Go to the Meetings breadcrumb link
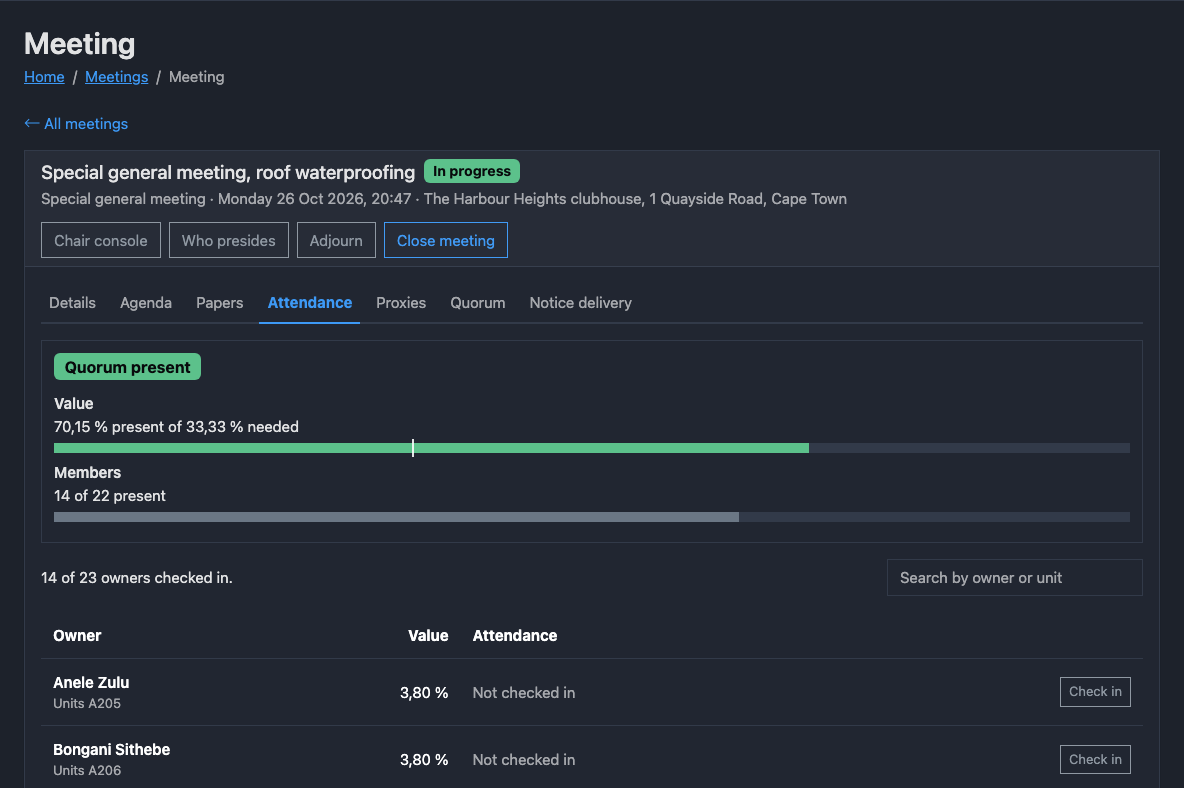Viewport: 1184px width, 788px height. [x=116, y=77]
